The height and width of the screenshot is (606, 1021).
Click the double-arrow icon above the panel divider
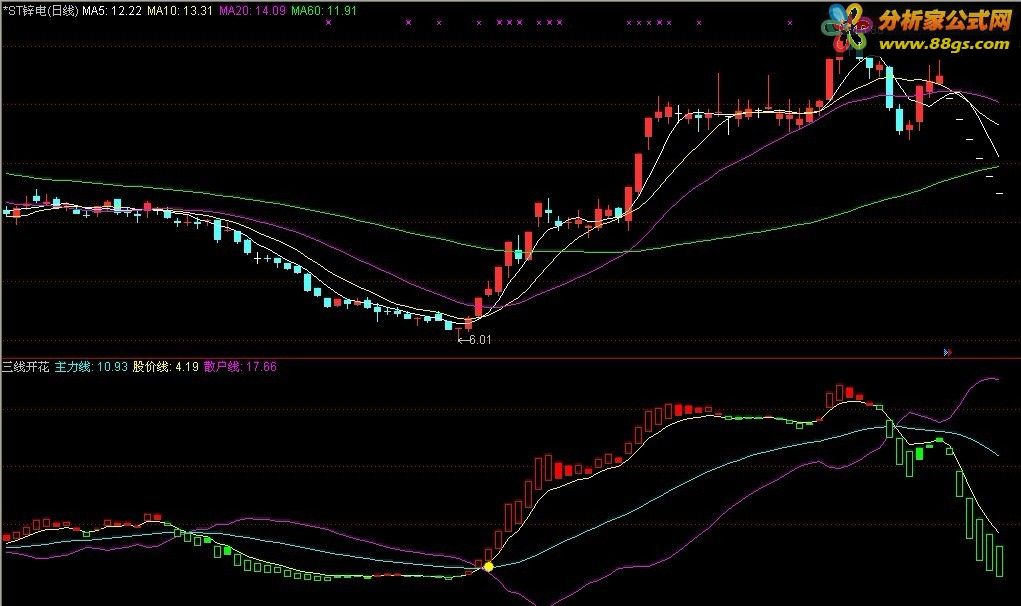click(x=948, y=352)
